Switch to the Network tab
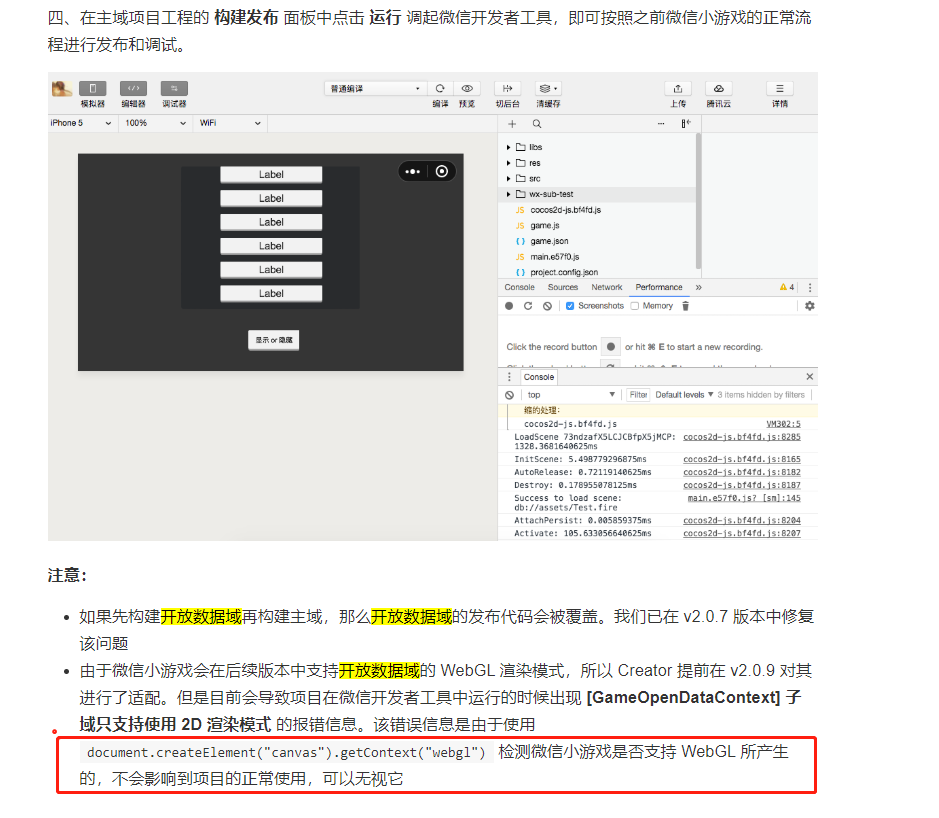Screen dimensions: 939x818 pos(607,287)
